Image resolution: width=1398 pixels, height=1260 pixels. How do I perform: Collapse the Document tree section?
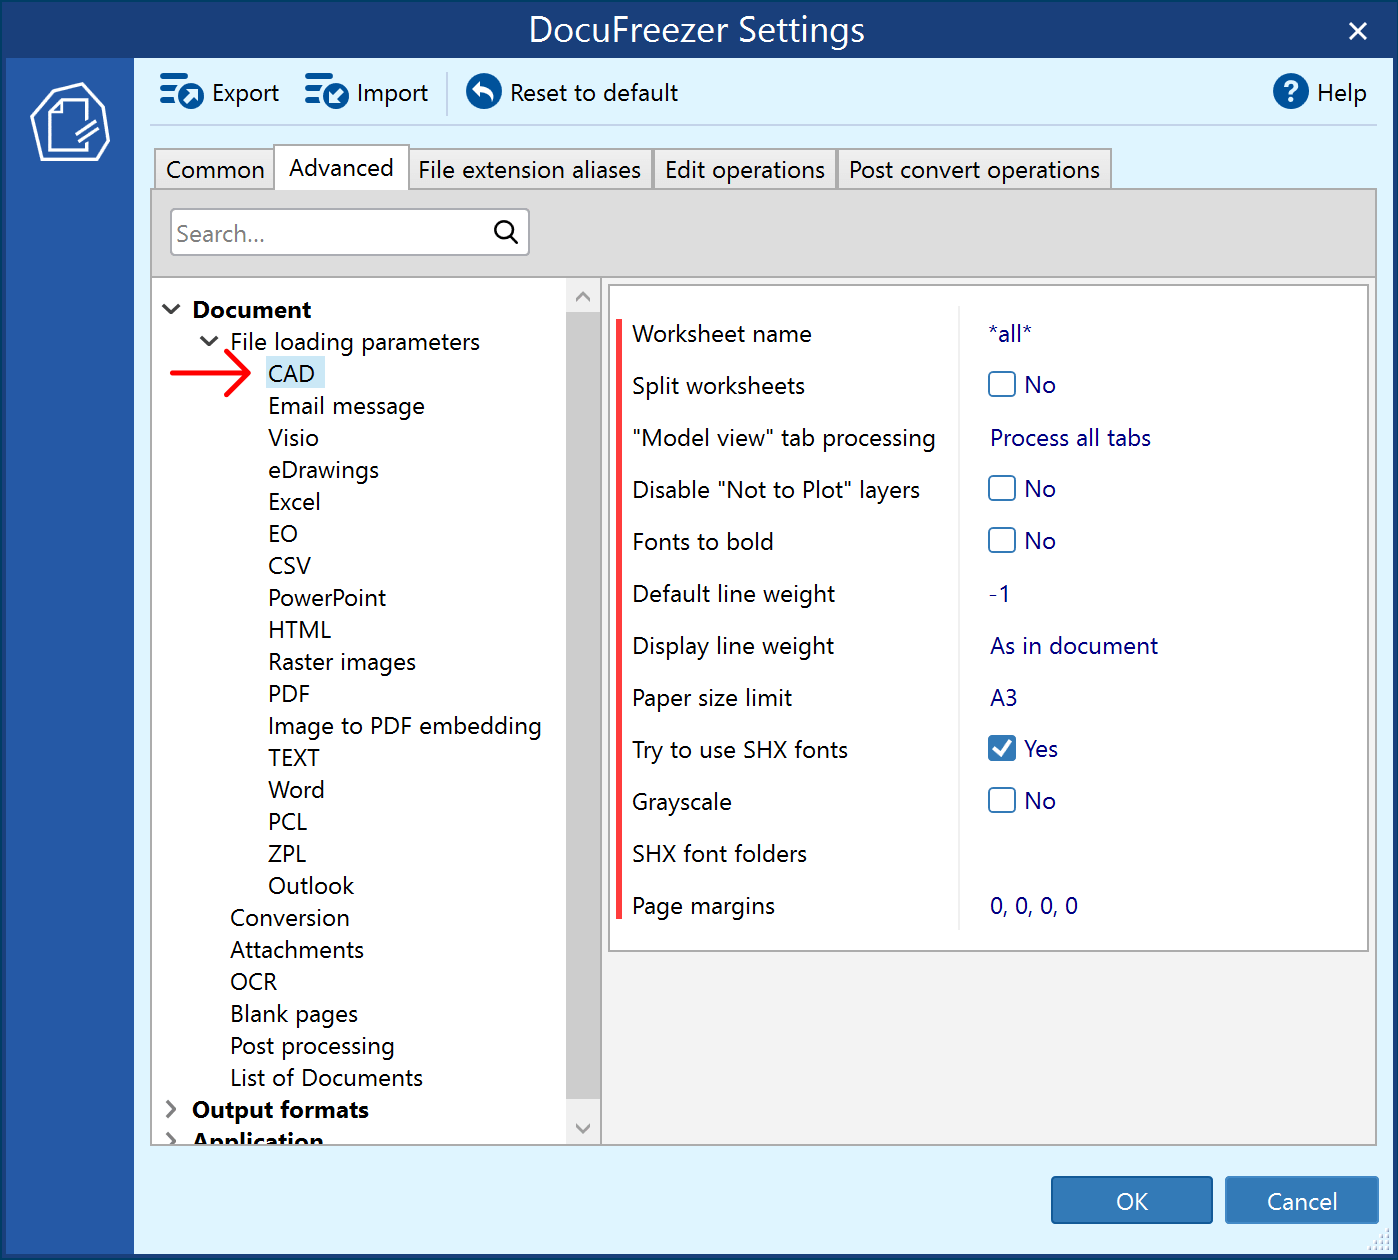(x=170, y=309)
